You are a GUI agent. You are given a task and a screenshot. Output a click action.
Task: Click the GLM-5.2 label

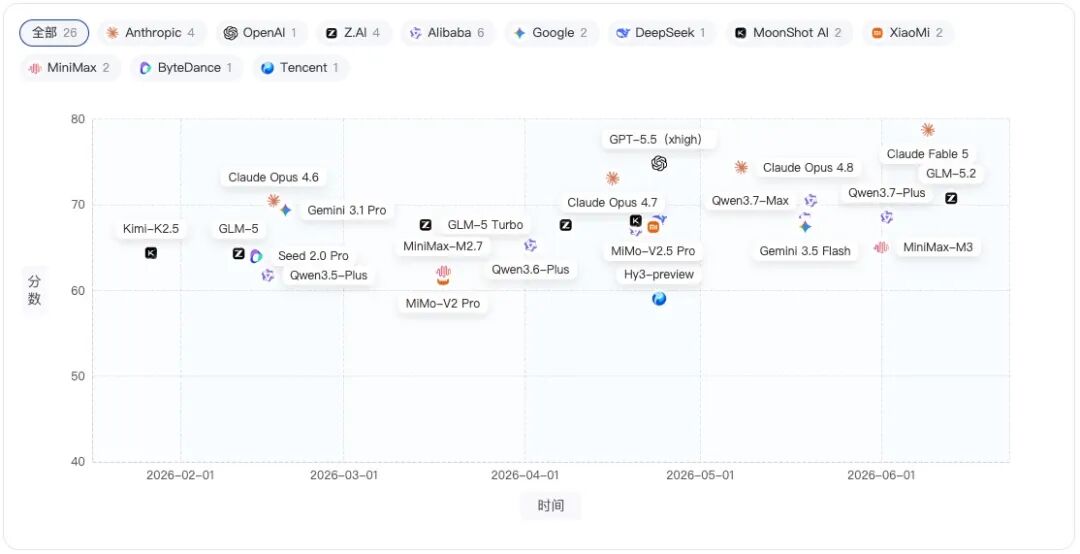(x=951, y=174)
